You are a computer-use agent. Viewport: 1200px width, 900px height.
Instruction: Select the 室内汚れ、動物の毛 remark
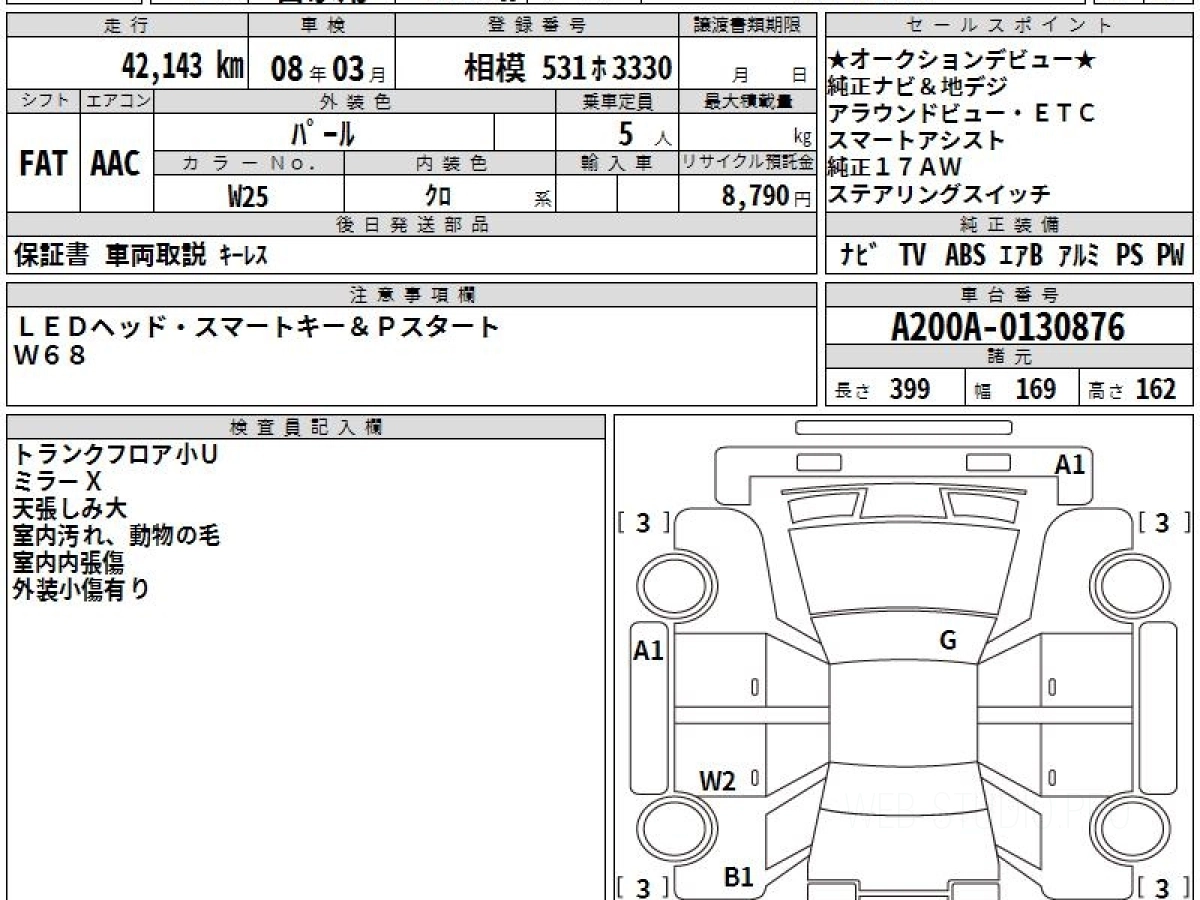[x=116, y=535]
